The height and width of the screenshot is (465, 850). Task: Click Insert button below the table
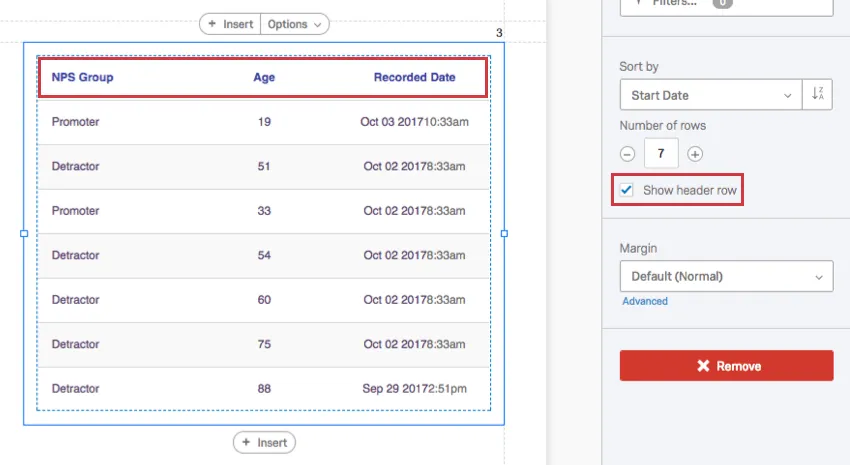coord(264,442)
